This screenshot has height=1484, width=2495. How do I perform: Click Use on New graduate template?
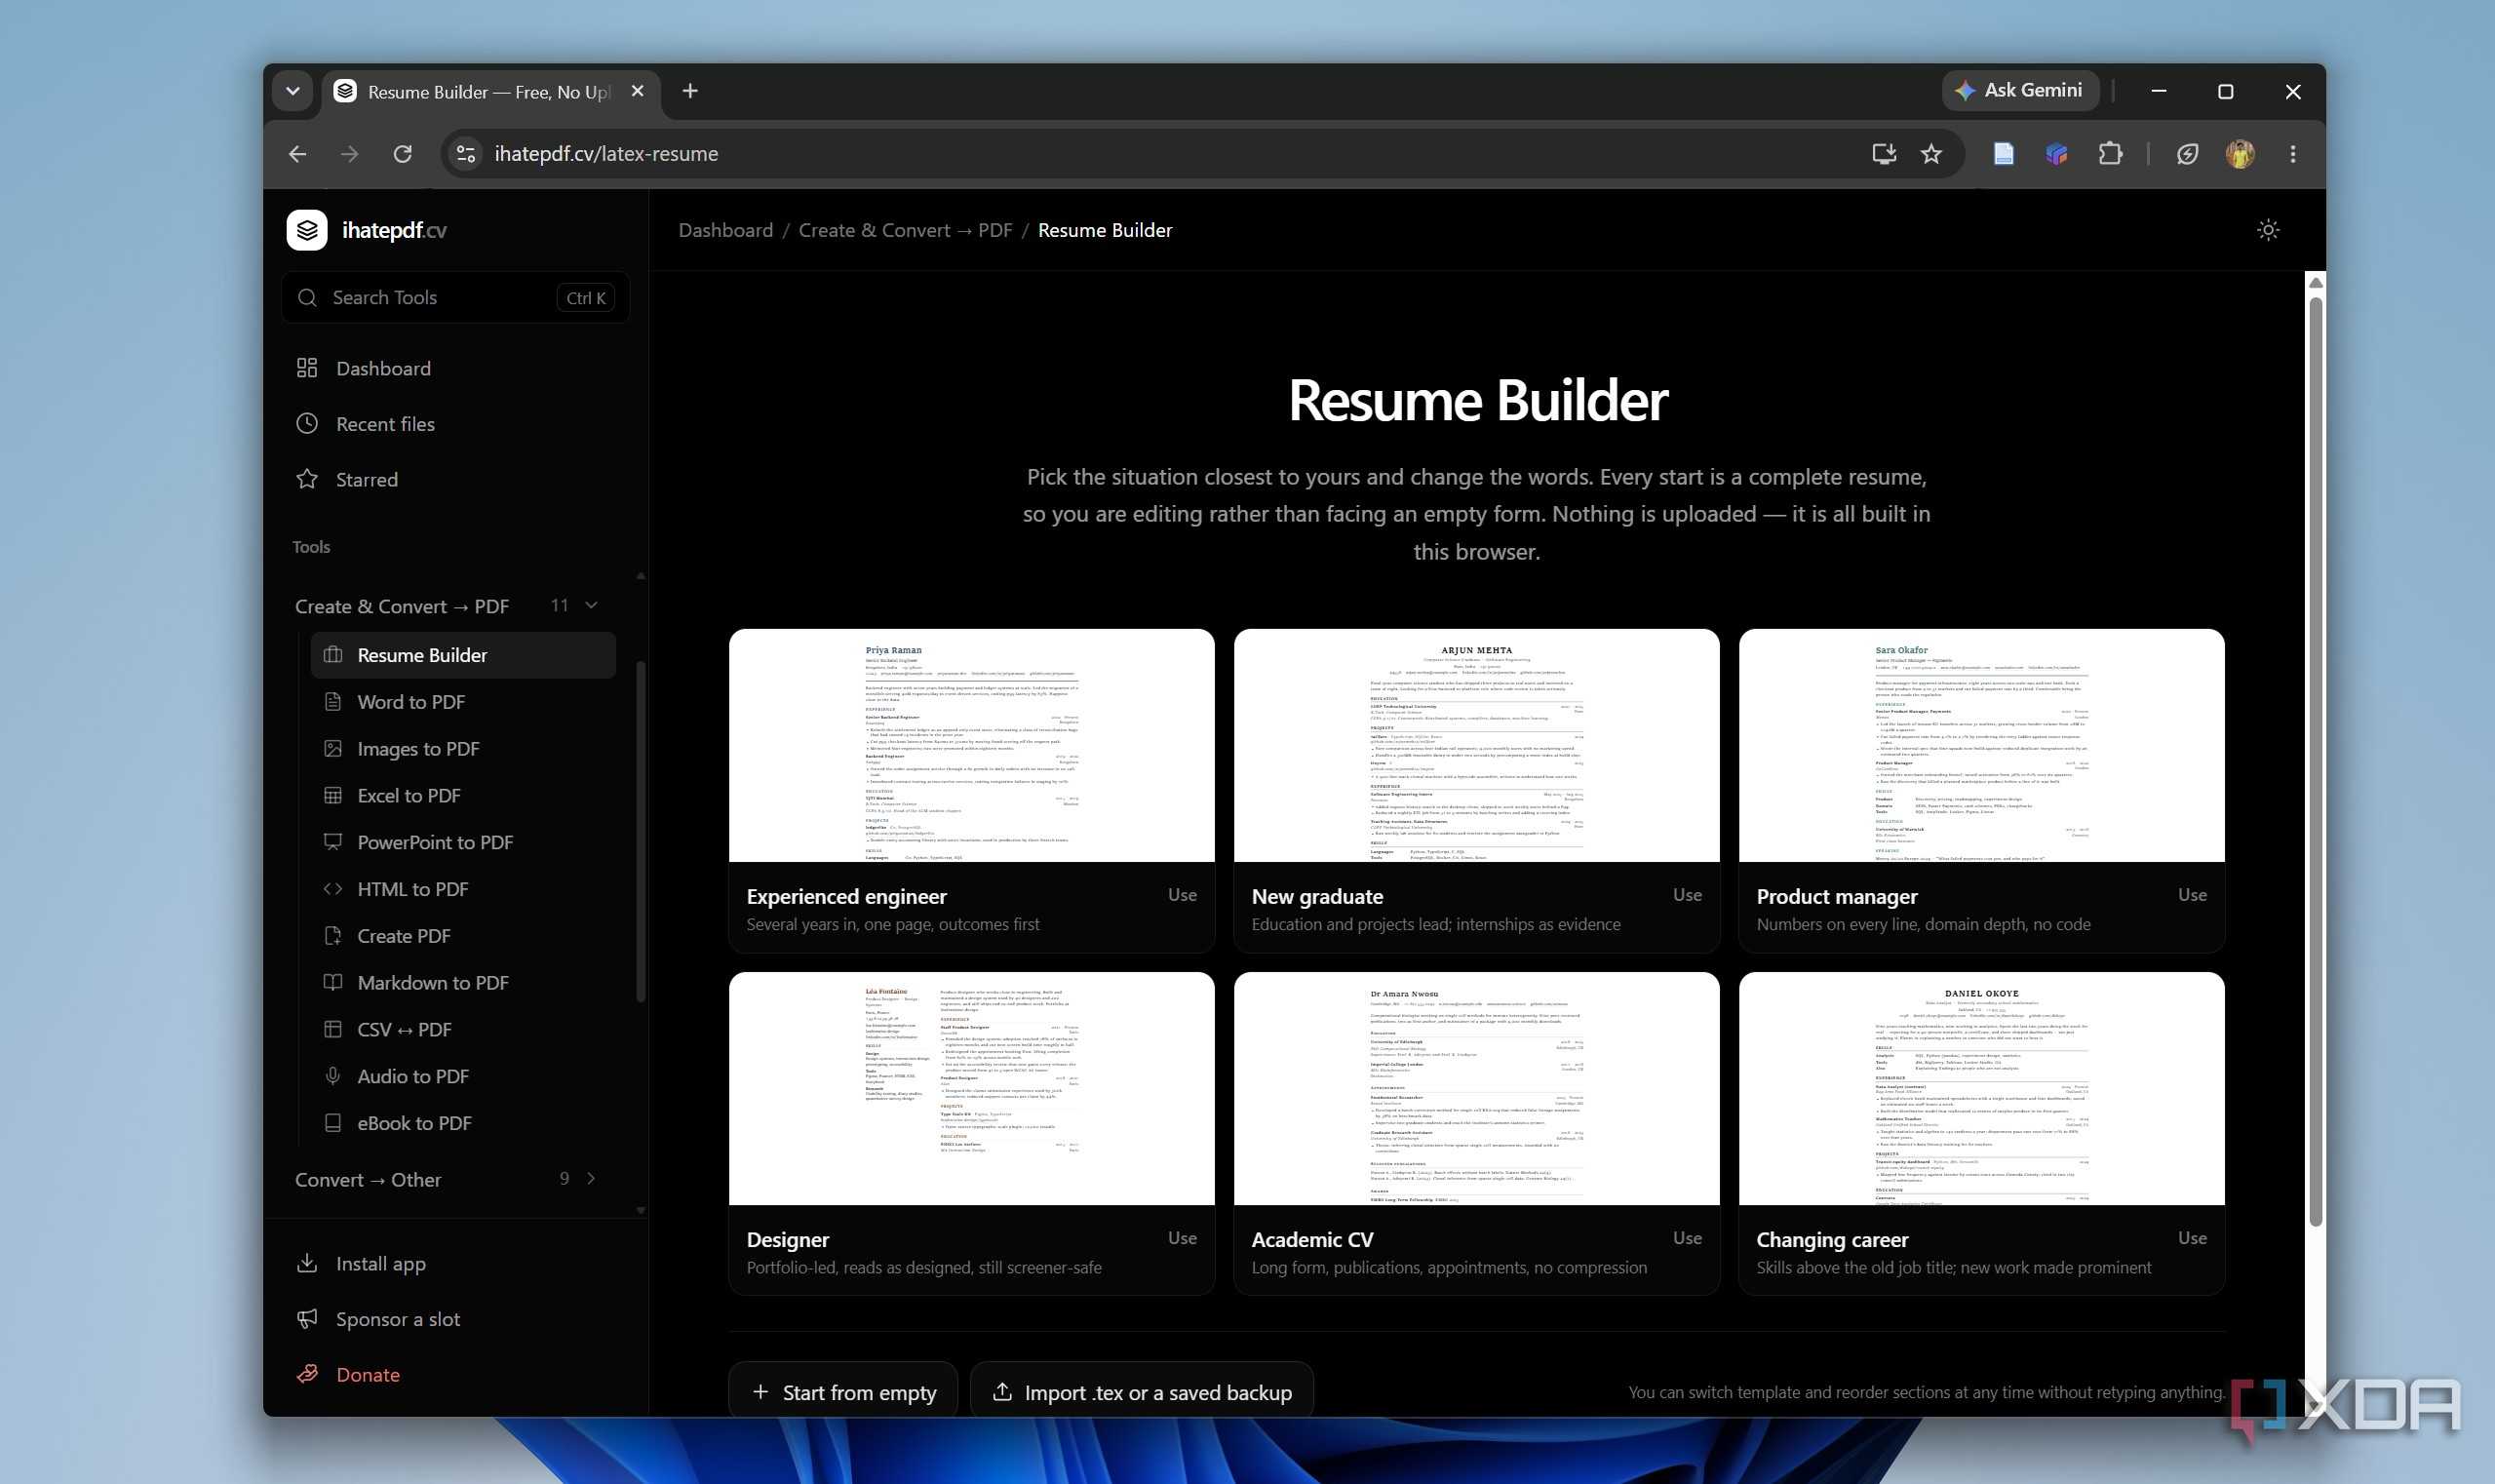pyautogui.click(x=1687, y=895)
